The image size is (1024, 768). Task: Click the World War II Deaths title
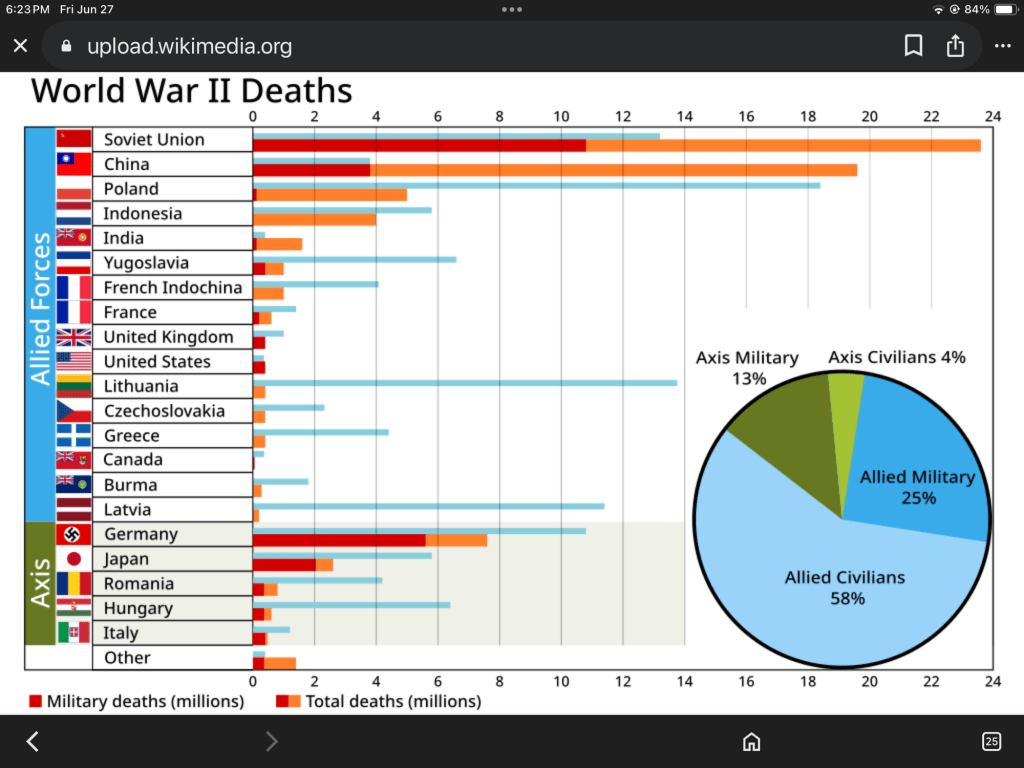[192, 91]
